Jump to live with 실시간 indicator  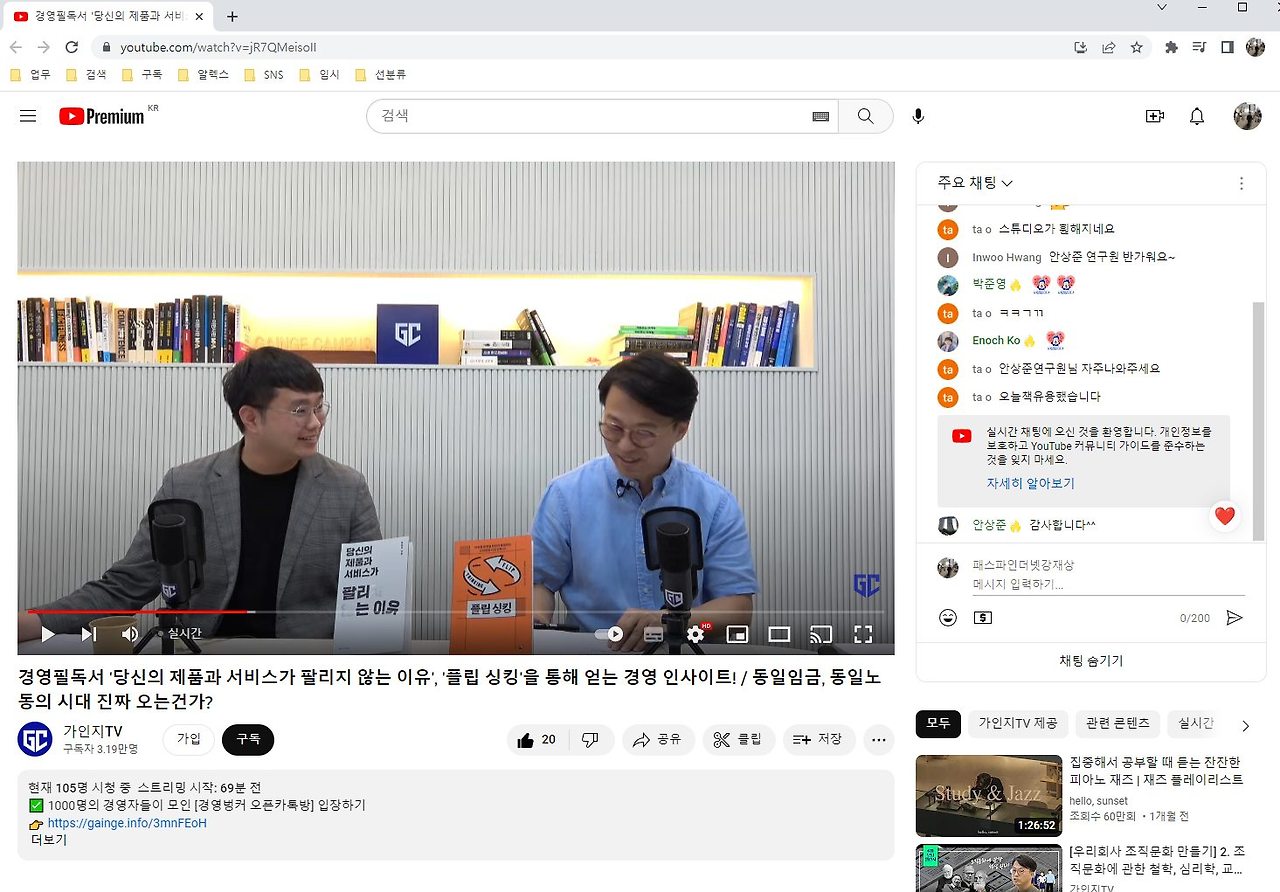(180, 633)
